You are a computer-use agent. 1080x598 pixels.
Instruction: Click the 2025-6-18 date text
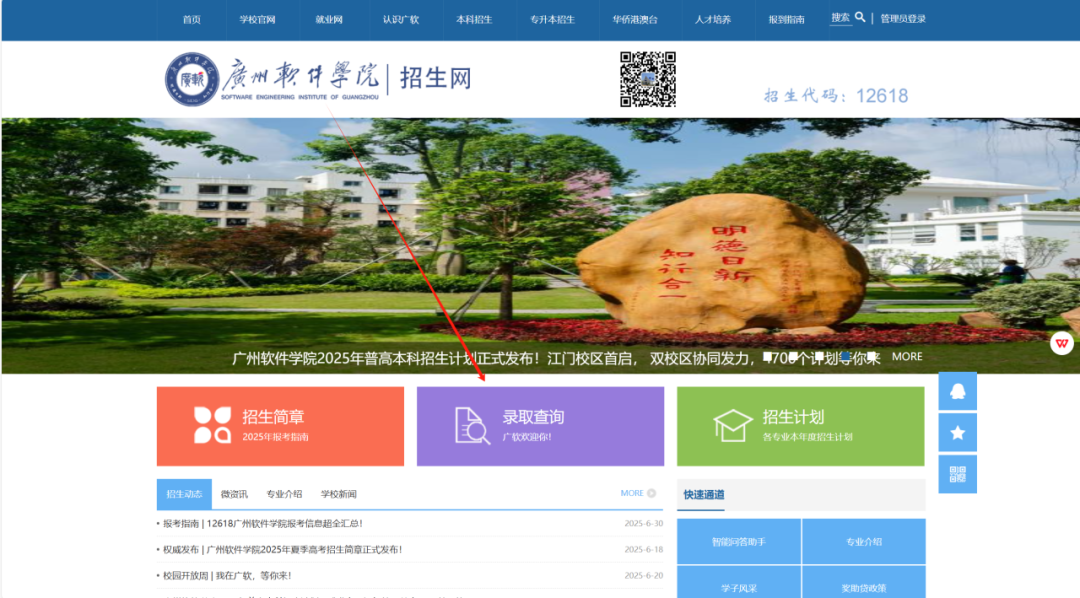pos(643,550)
